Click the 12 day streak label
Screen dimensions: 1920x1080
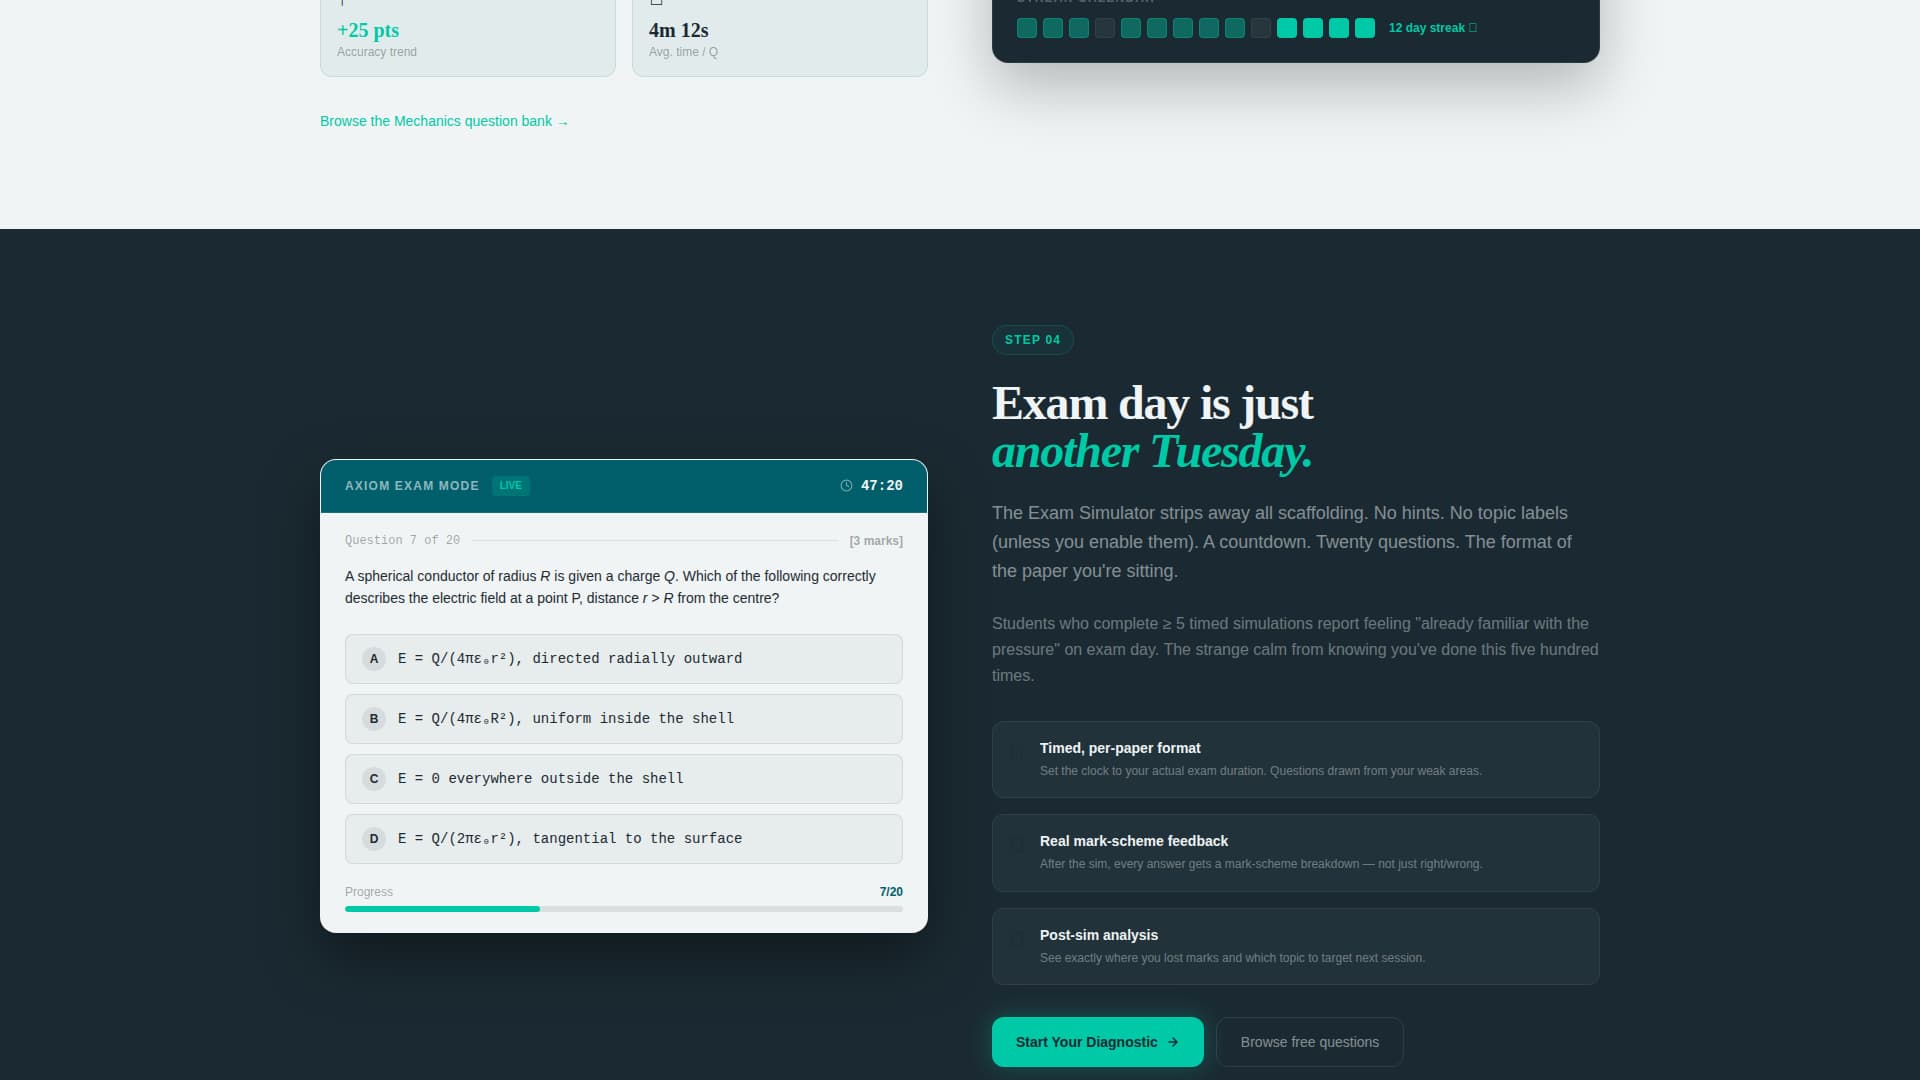pos(1432,28)
